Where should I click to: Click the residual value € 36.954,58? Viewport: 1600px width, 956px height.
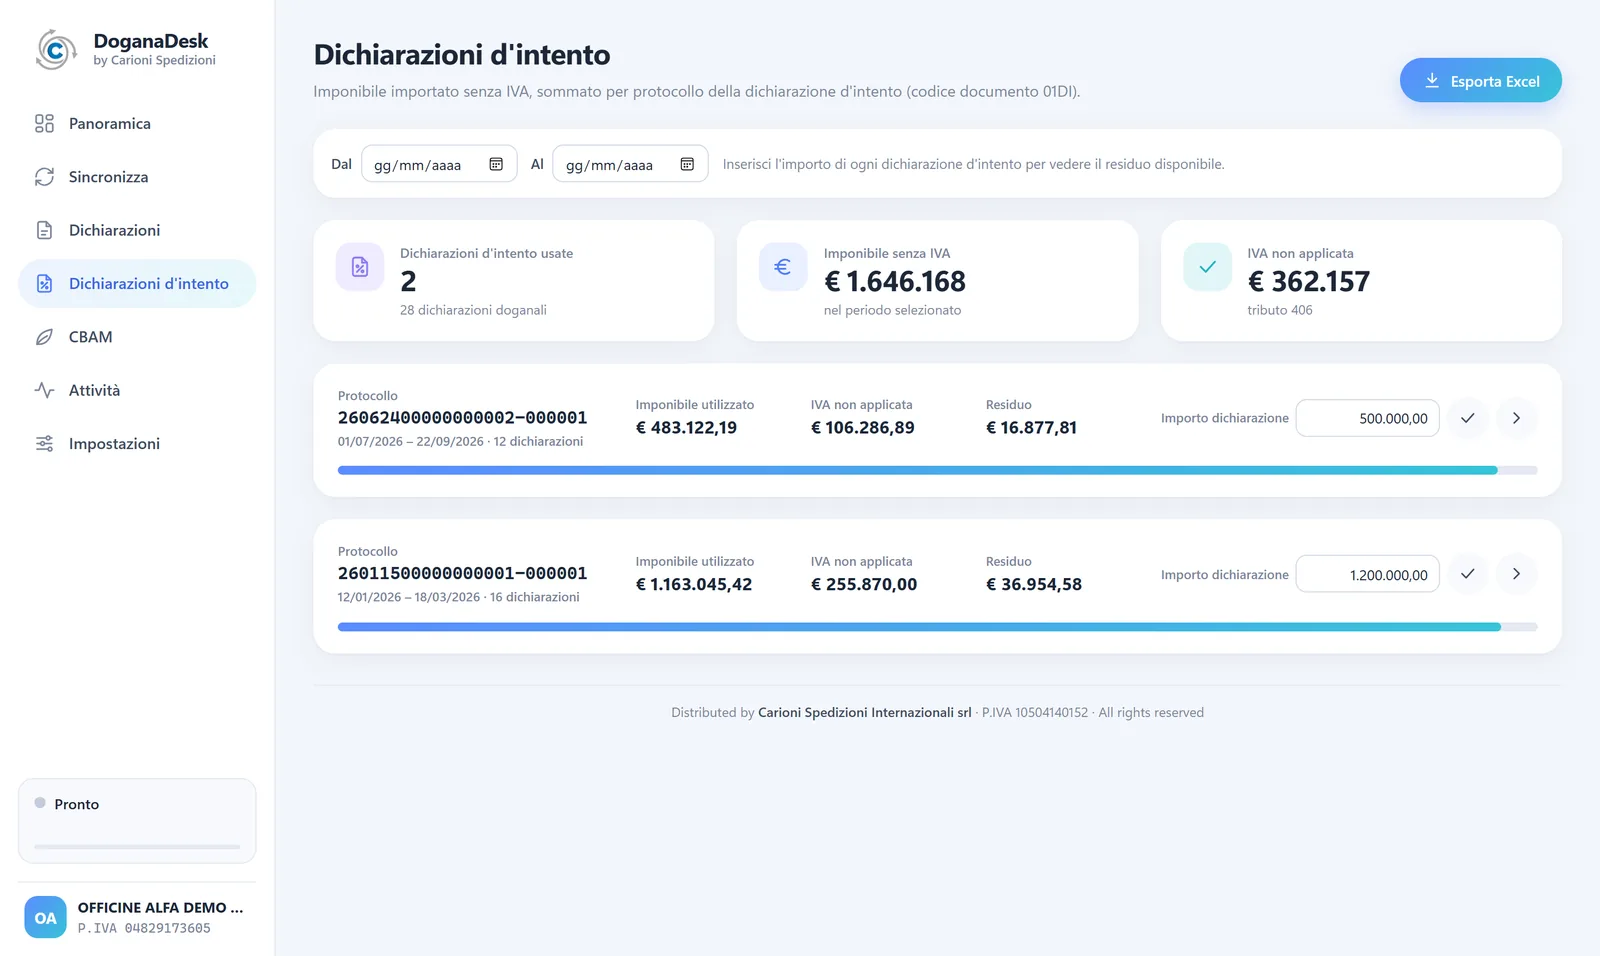1034,584
